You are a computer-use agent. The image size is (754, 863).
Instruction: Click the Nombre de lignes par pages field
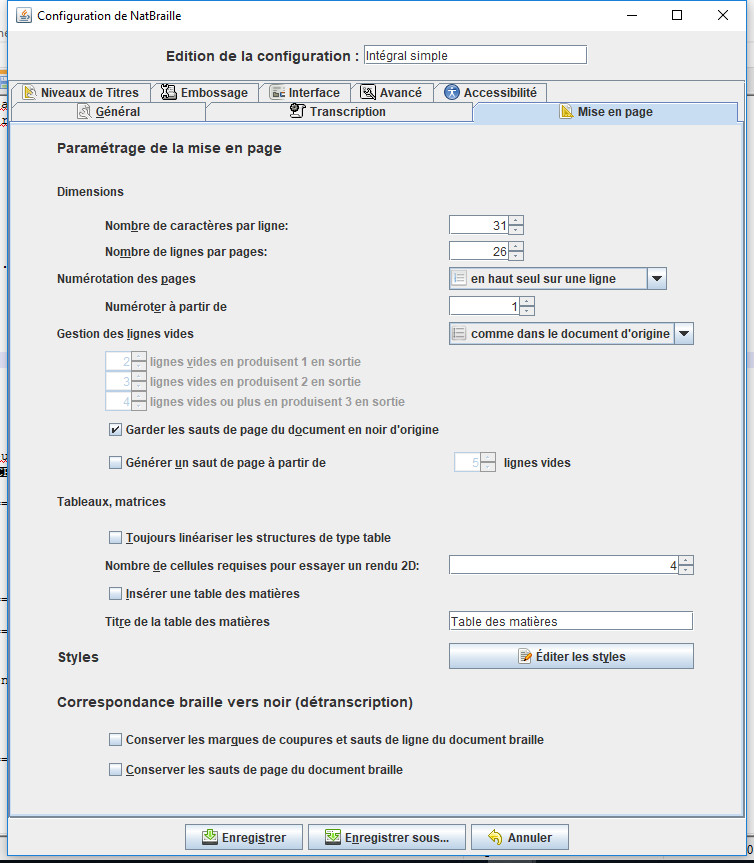pos(479,251)
